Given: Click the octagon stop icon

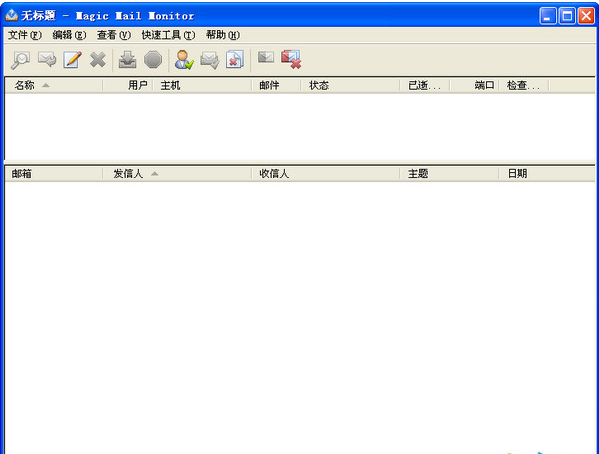Looking at the screenshot, I should point(153,60).
